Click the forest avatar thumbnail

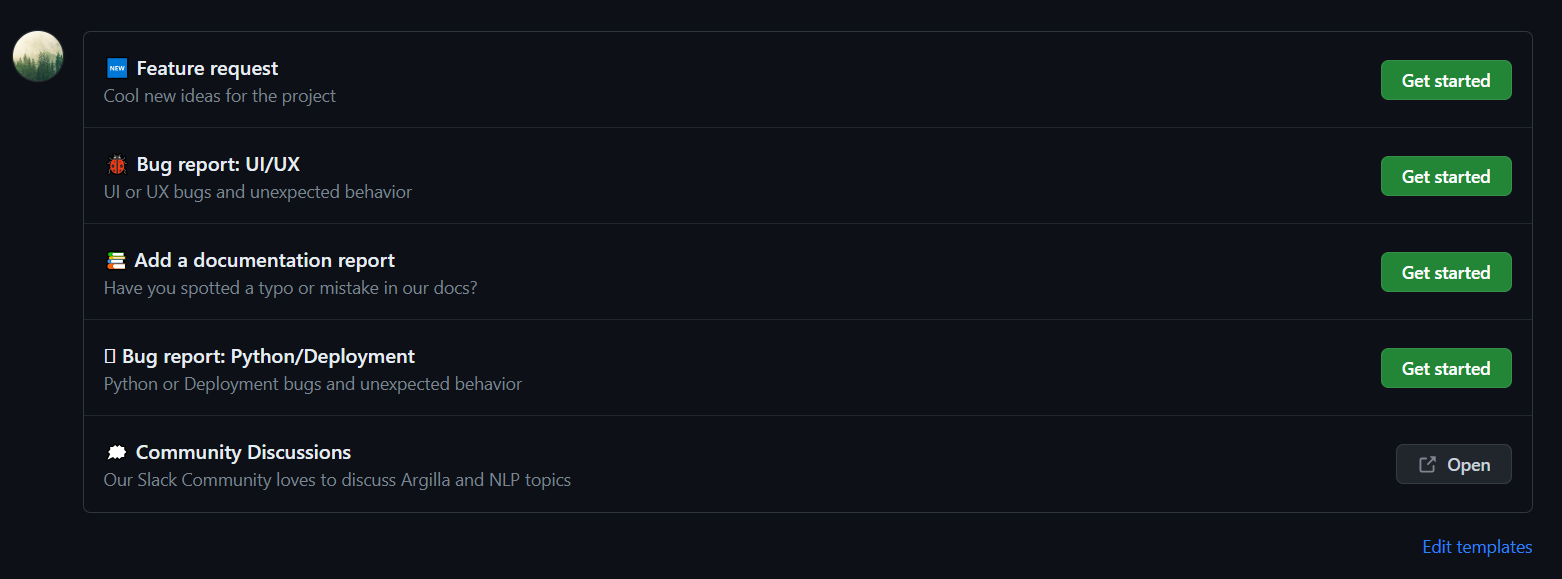click(38, 57)
